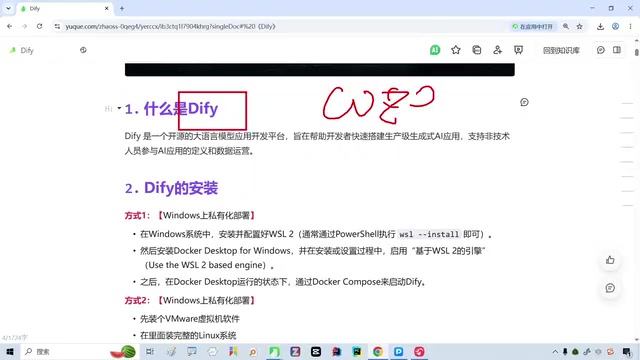Image resolution: width=640 pixels, height=360 pixels.
Task: Click inline code 'wsl --install'
Action: pos(429,235)
